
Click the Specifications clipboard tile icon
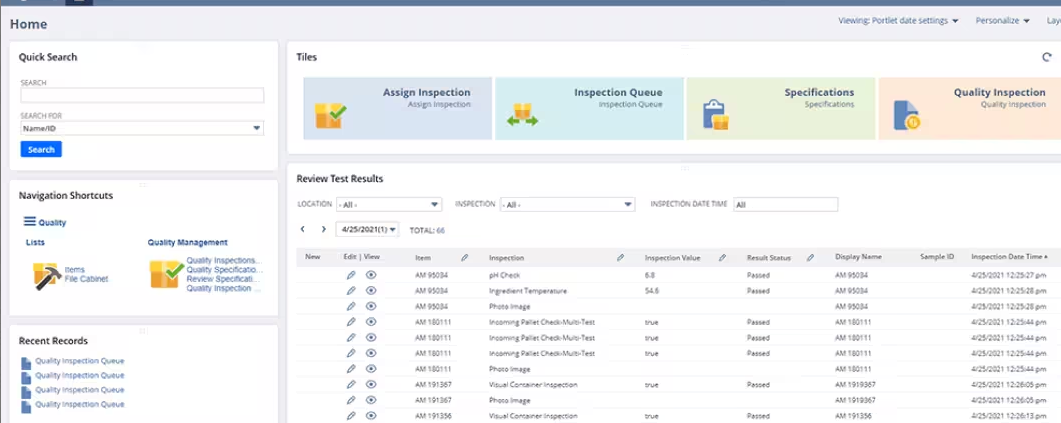pos(714,115)
